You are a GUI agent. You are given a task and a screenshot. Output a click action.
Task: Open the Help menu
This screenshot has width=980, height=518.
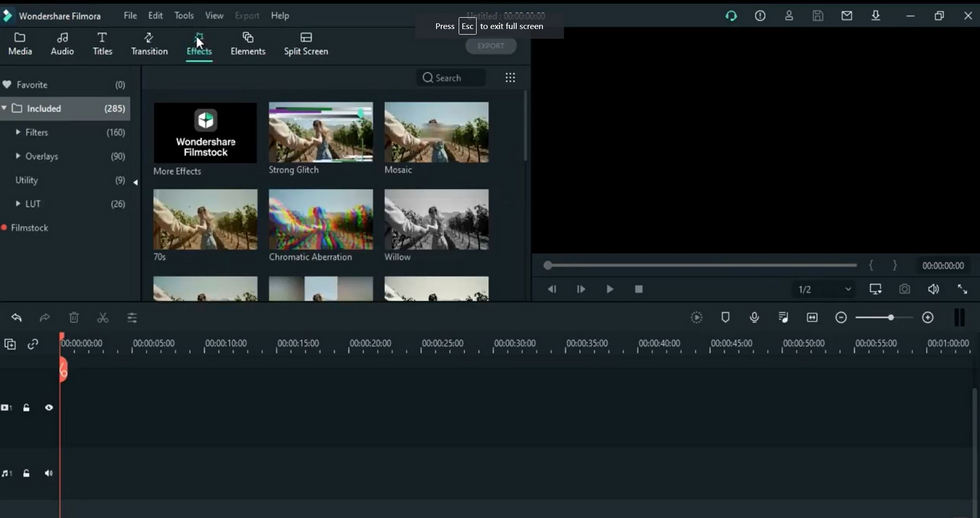point(280,16)
